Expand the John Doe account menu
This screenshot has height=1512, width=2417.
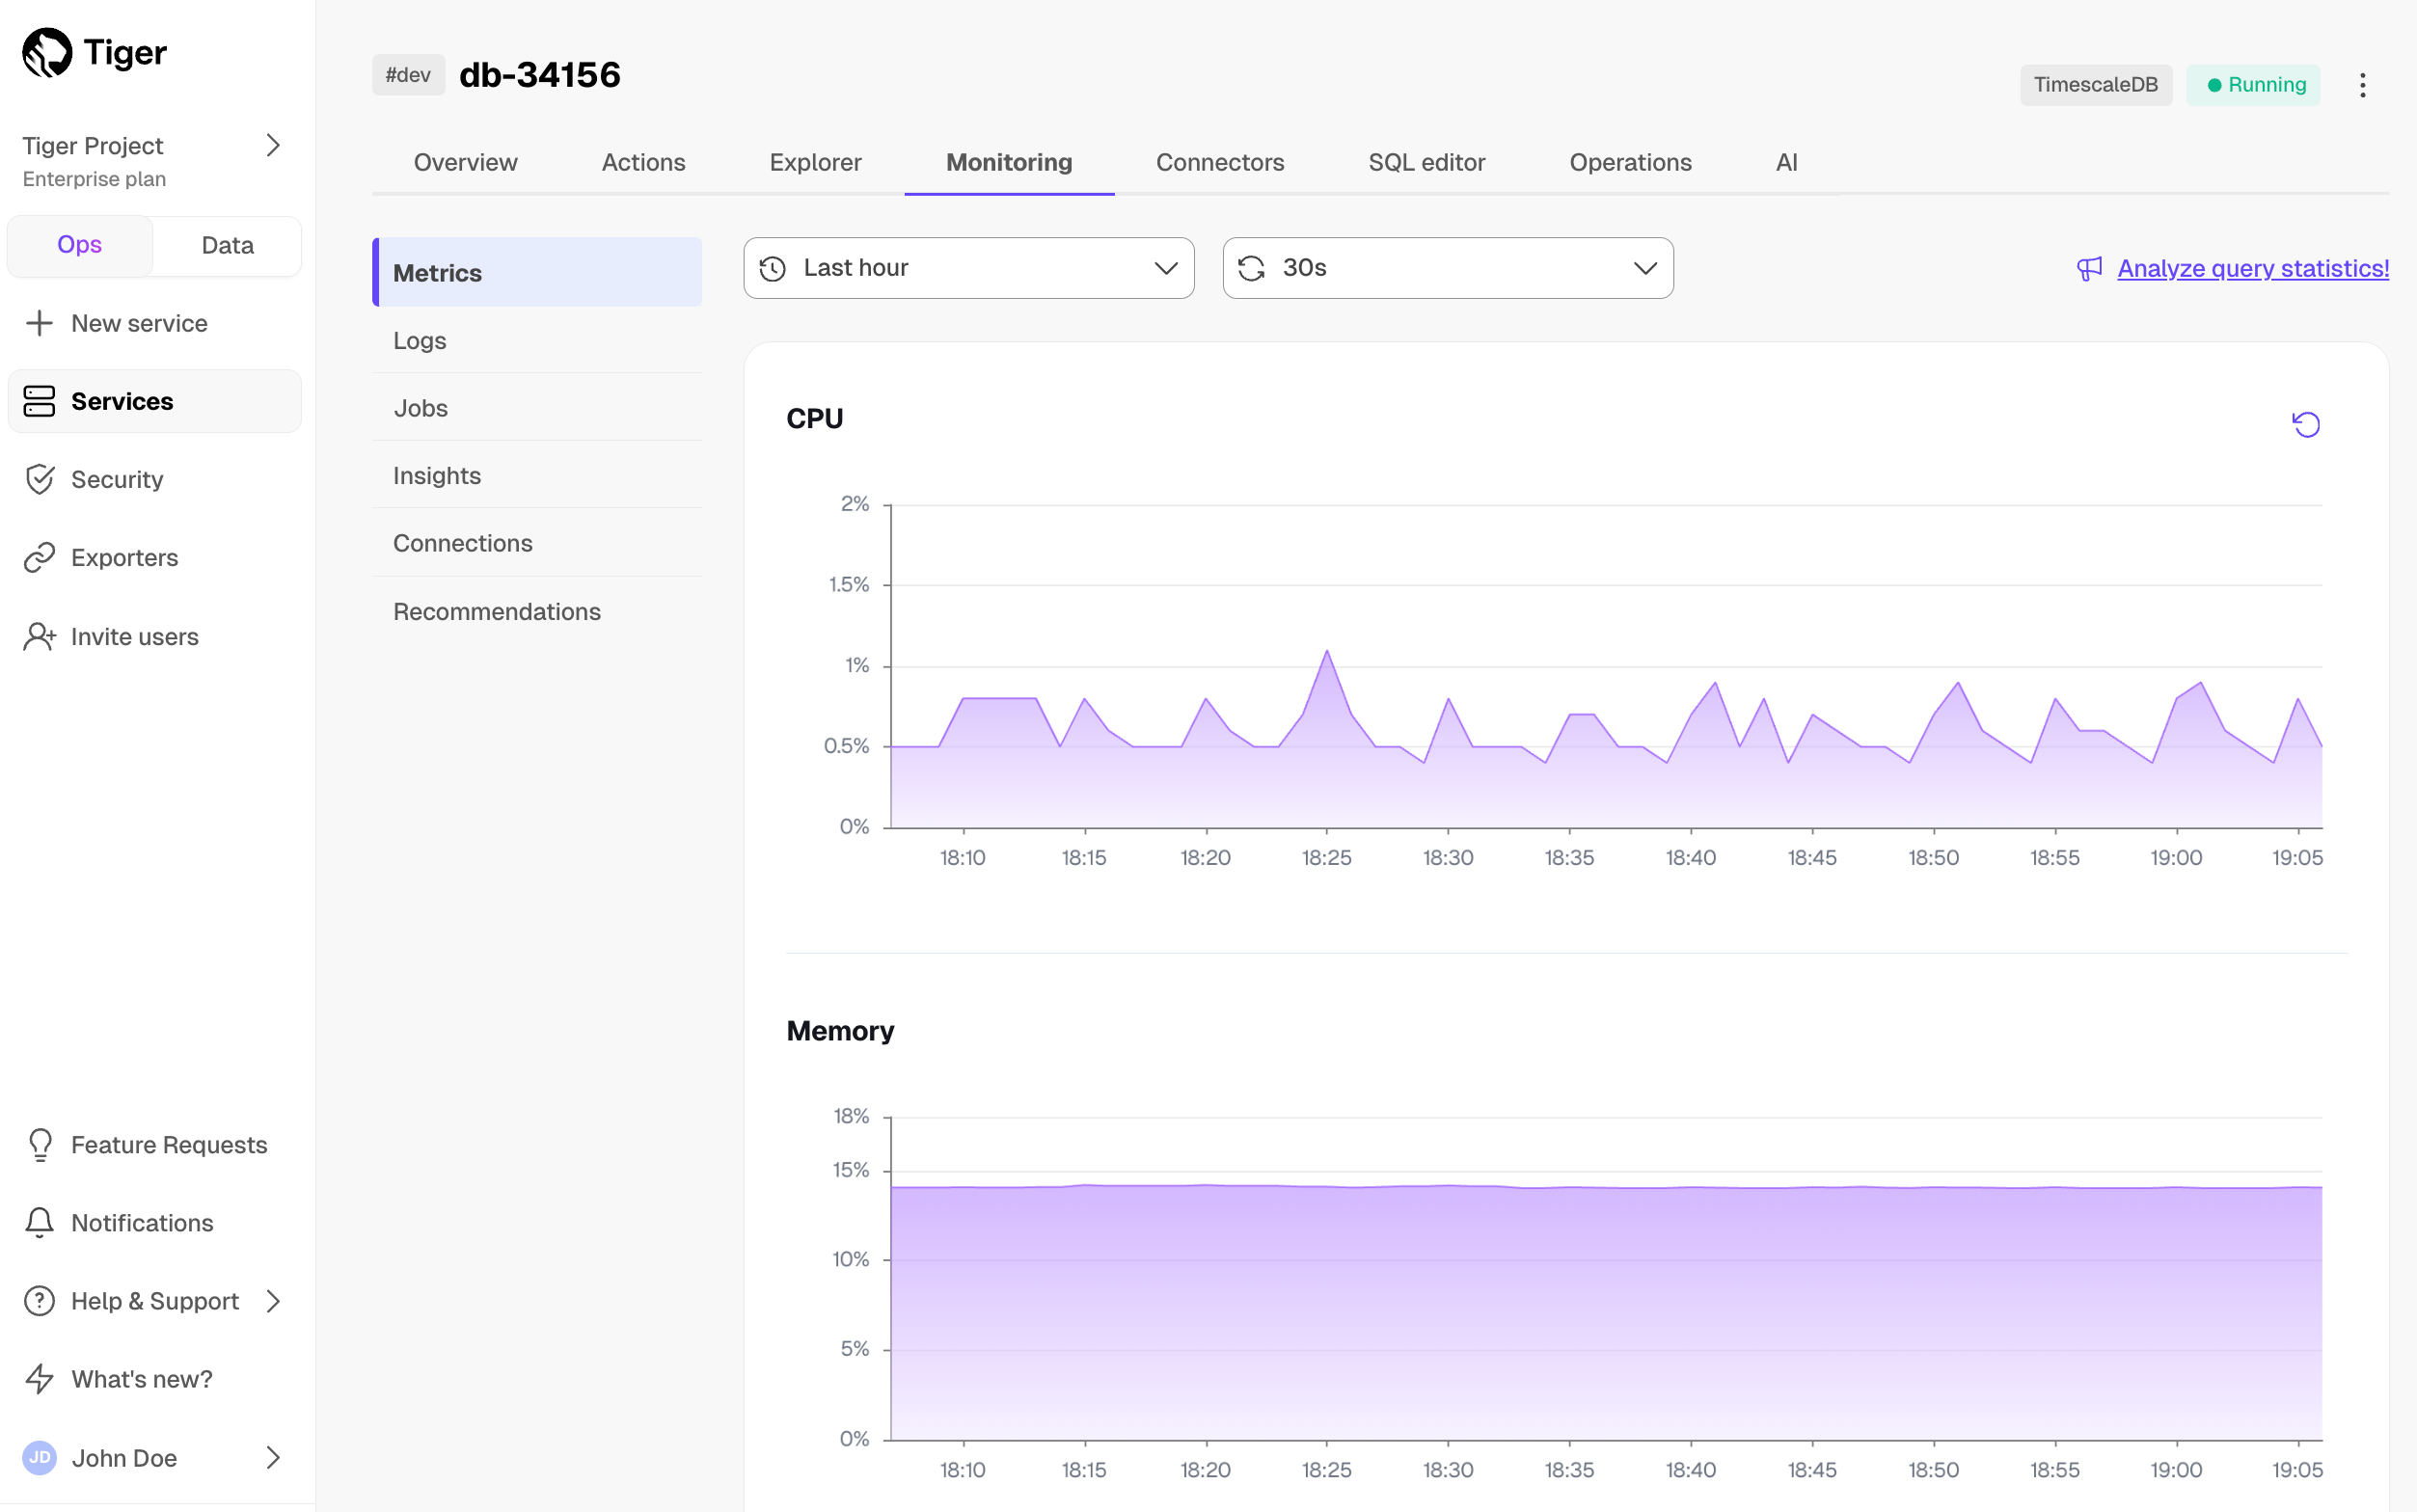[273, 1457]
